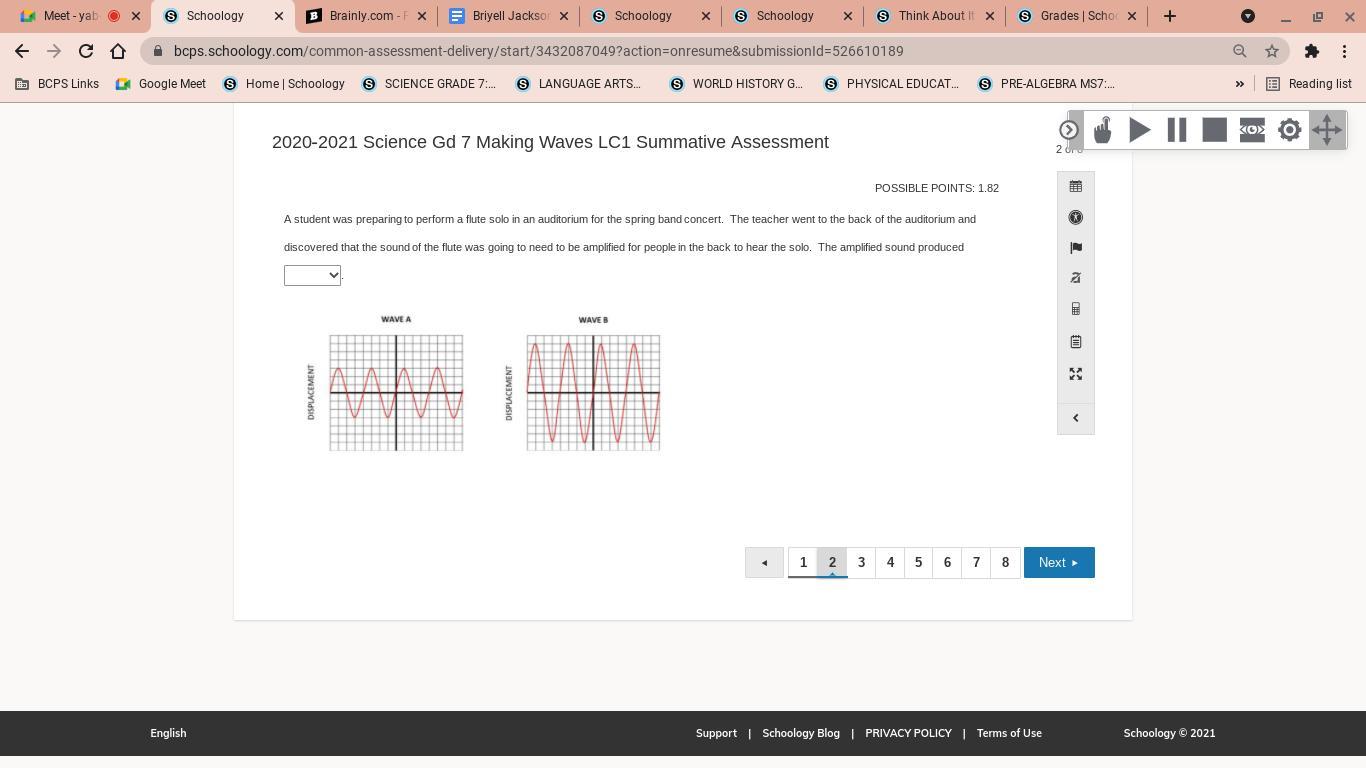Switch to the Grades tab
Image resolution: width=1366 pixels, height=768 pixels.
point(1078,16)
